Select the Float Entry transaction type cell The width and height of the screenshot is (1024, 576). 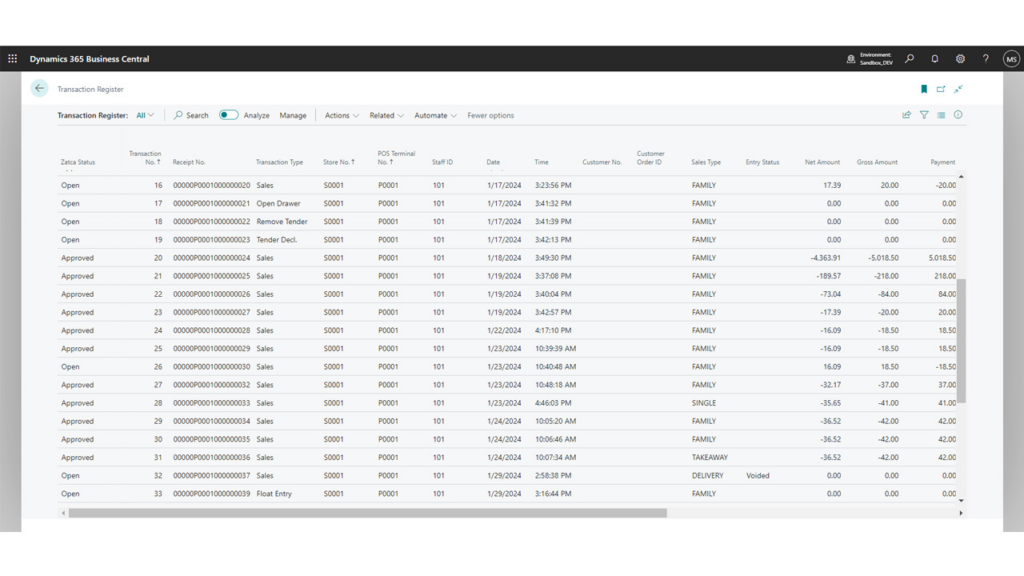pos(274,494)
